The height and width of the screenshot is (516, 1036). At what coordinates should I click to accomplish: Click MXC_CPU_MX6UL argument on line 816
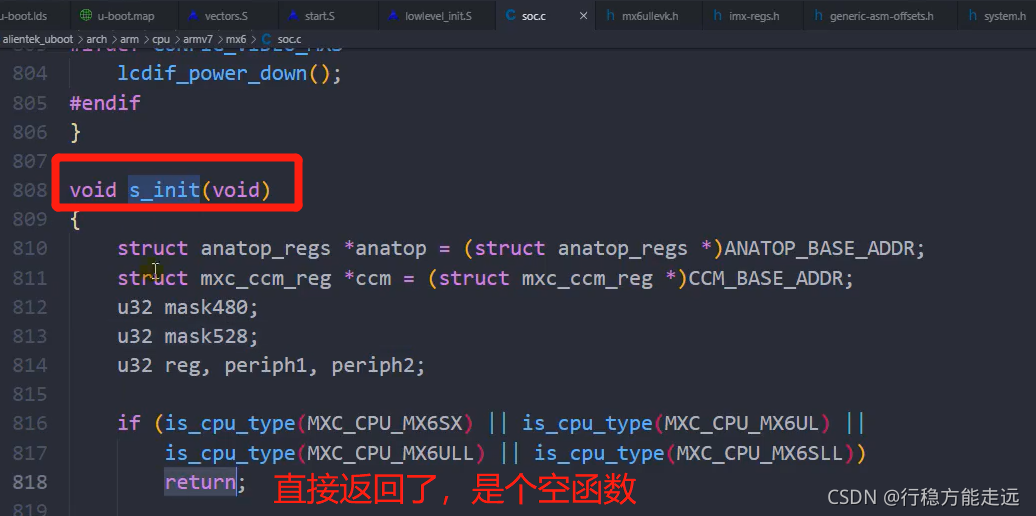pos(743,424)
